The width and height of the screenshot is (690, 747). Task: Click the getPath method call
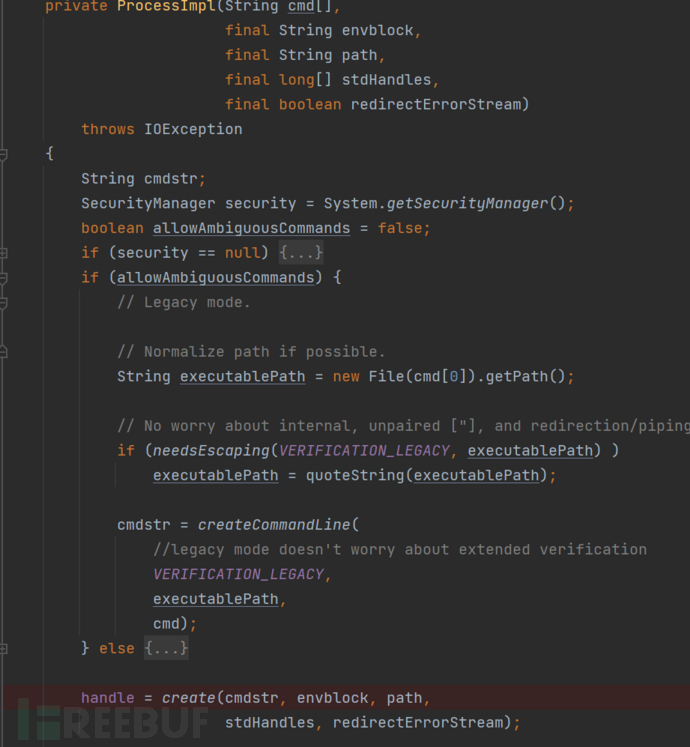(531, 376)
